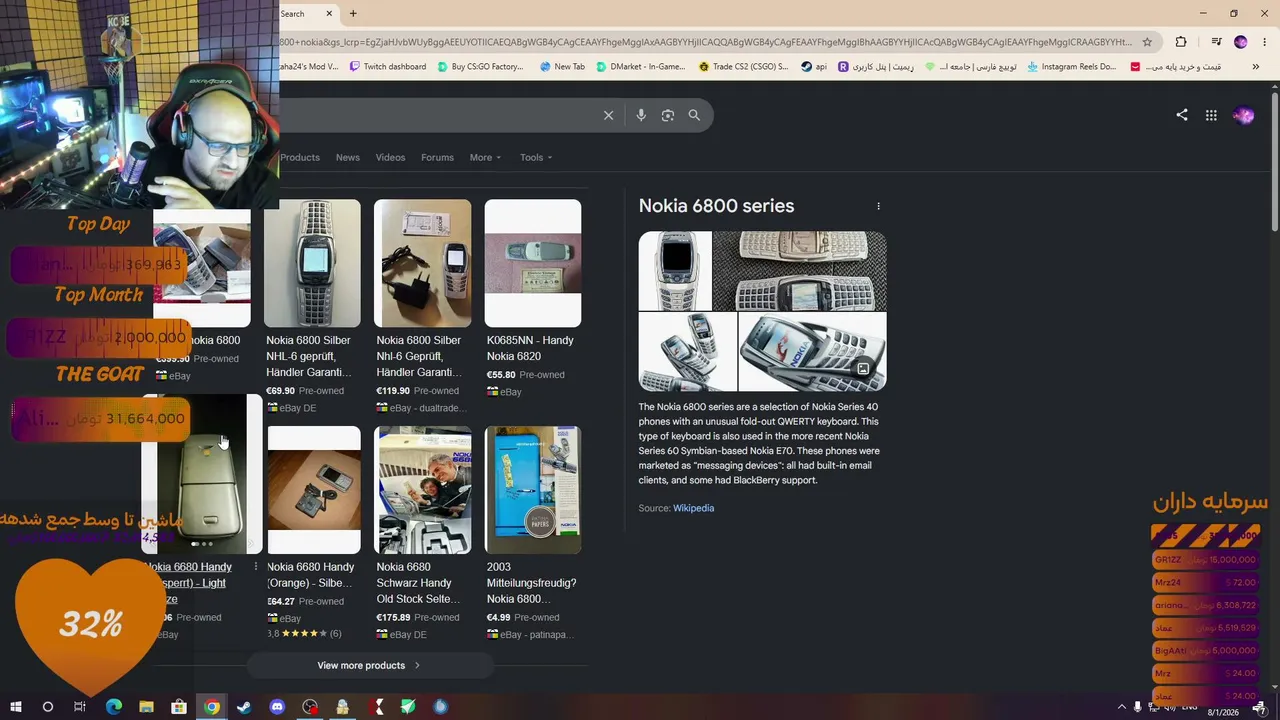
Task: Open Google Lens image search
Action: click(x=668, y=115)
